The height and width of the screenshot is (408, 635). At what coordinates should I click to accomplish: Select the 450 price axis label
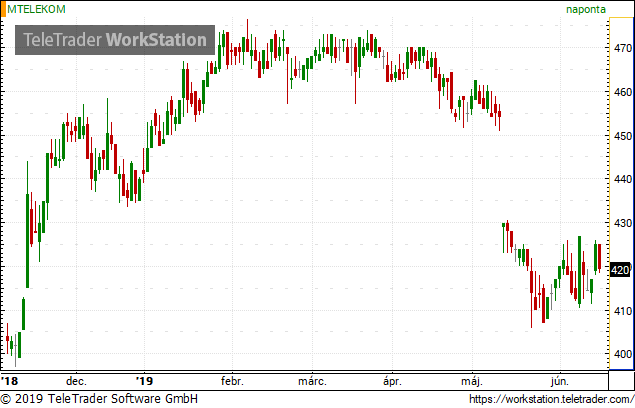623,136
